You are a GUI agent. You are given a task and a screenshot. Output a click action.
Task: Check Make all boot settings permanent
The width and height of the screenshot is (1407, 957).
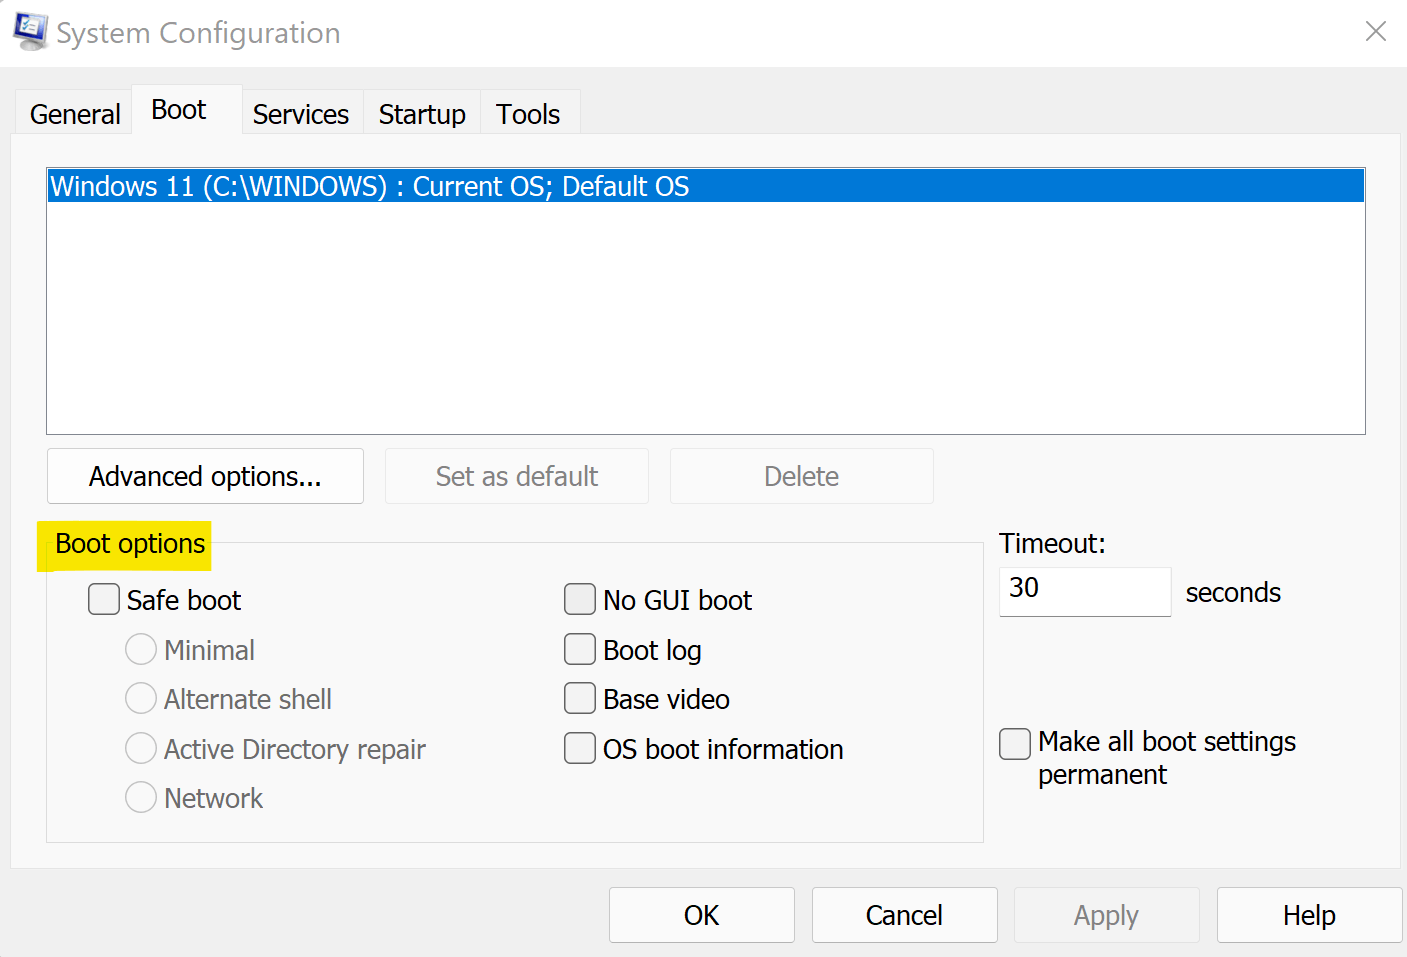[x=1015, y=743]
